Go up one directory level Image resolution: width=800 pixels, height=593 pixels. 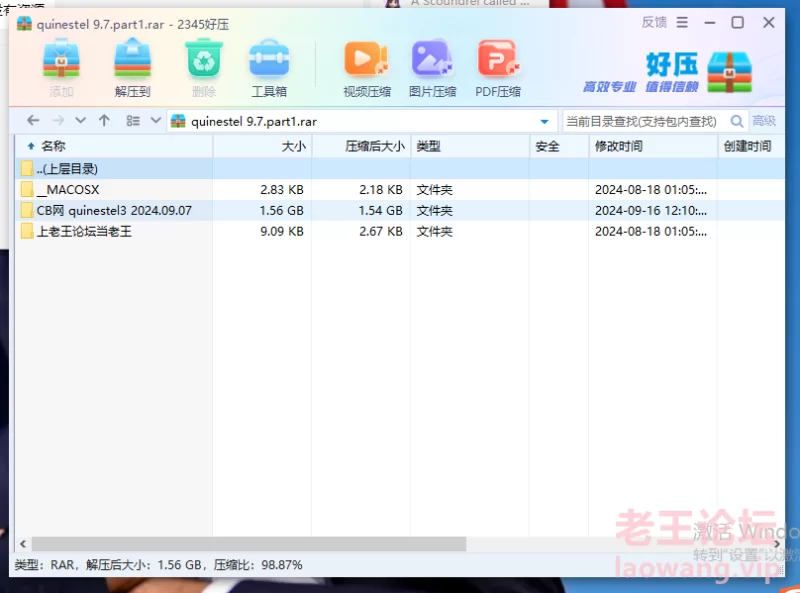pos(104,120)
